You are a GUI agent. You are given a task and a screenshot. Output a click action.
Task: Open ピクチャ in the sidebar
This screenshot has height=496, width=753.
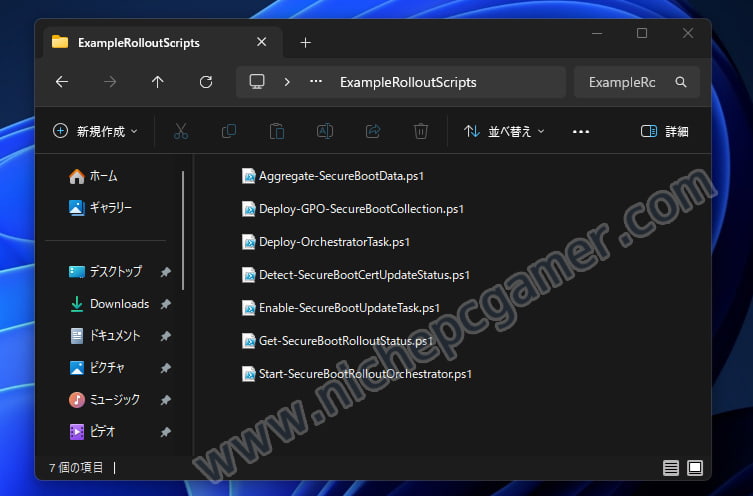(97, 368)
